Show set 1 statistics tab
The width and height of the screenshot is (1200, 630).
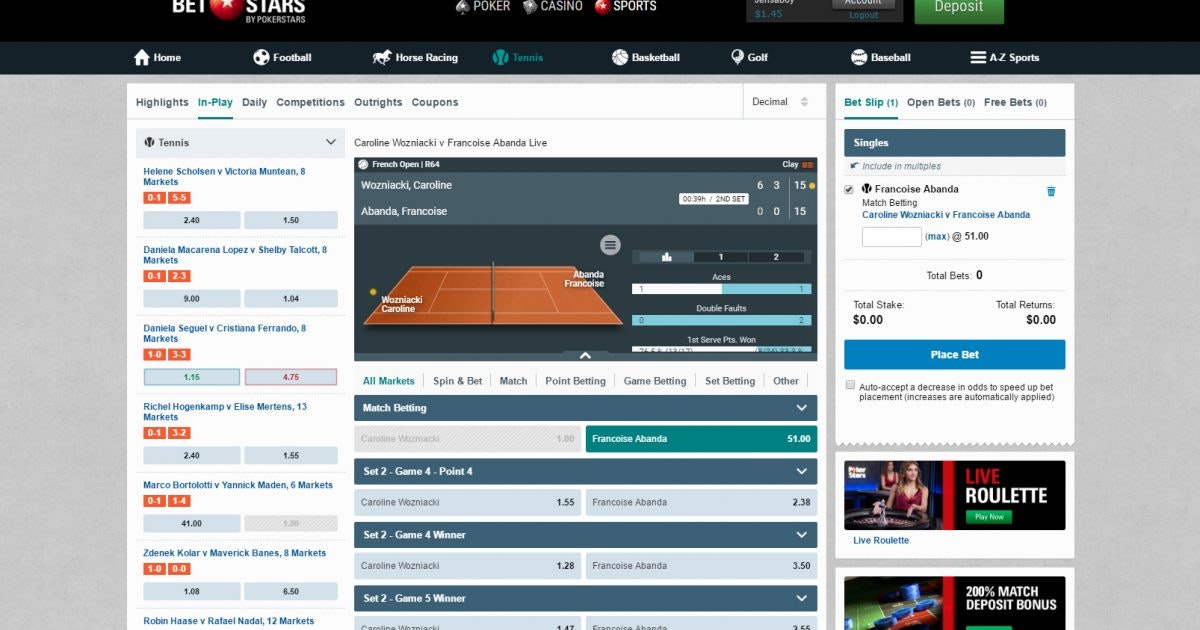click(721, 257)
